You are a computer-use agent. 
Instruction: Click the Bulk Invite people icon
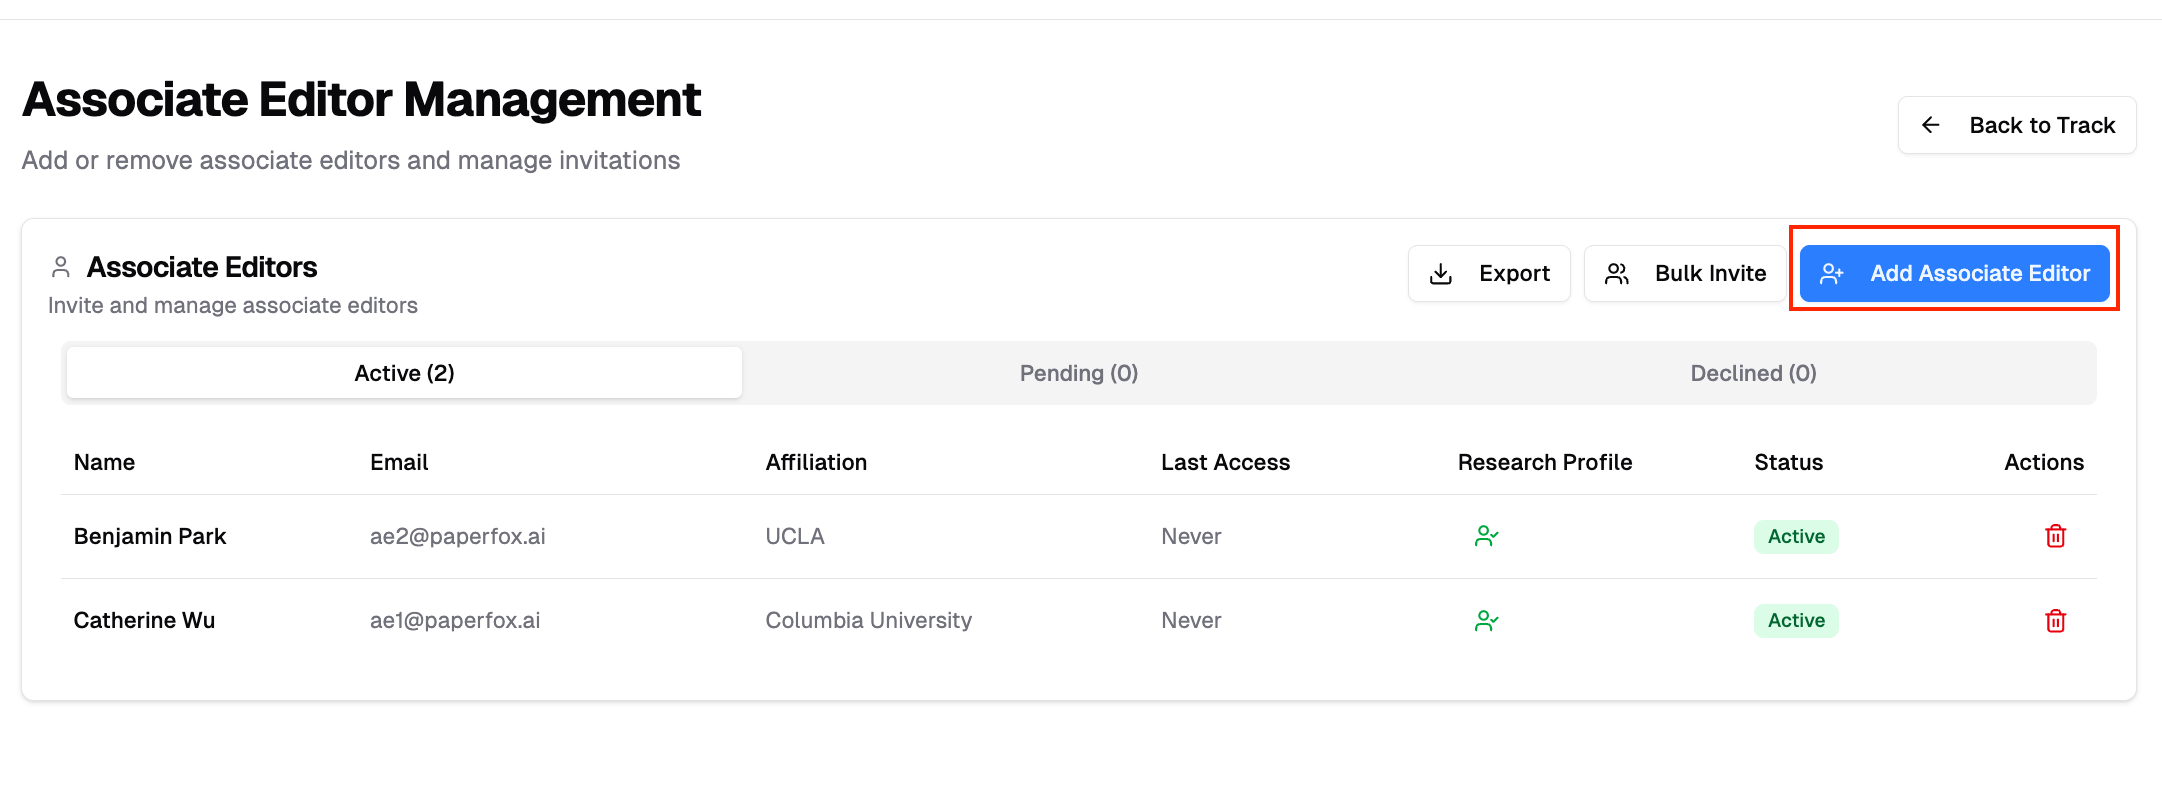click(1617, 274)
